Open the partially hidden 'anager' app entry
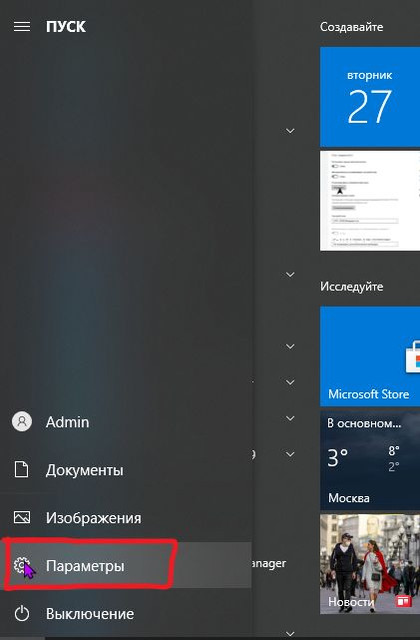The image size is (420, 640). click(269, 564)
